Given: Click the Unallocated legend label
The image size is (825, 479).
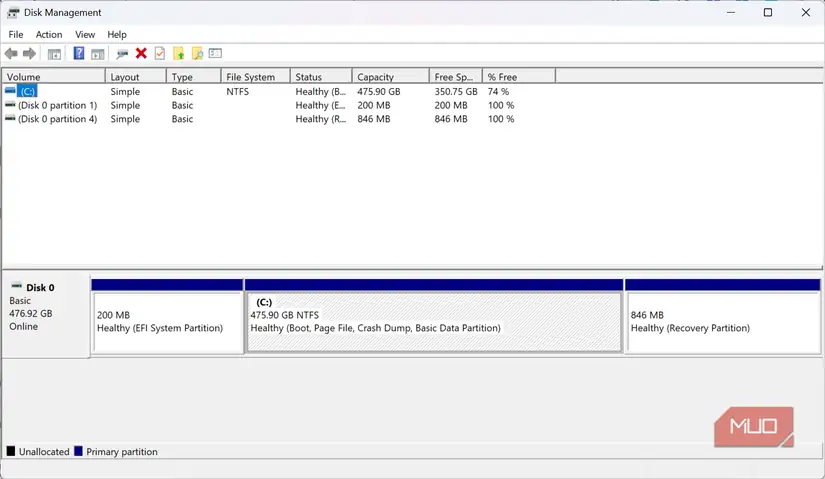Looking at the screenshot, I should pyautogui.click(x=44, y=452).
